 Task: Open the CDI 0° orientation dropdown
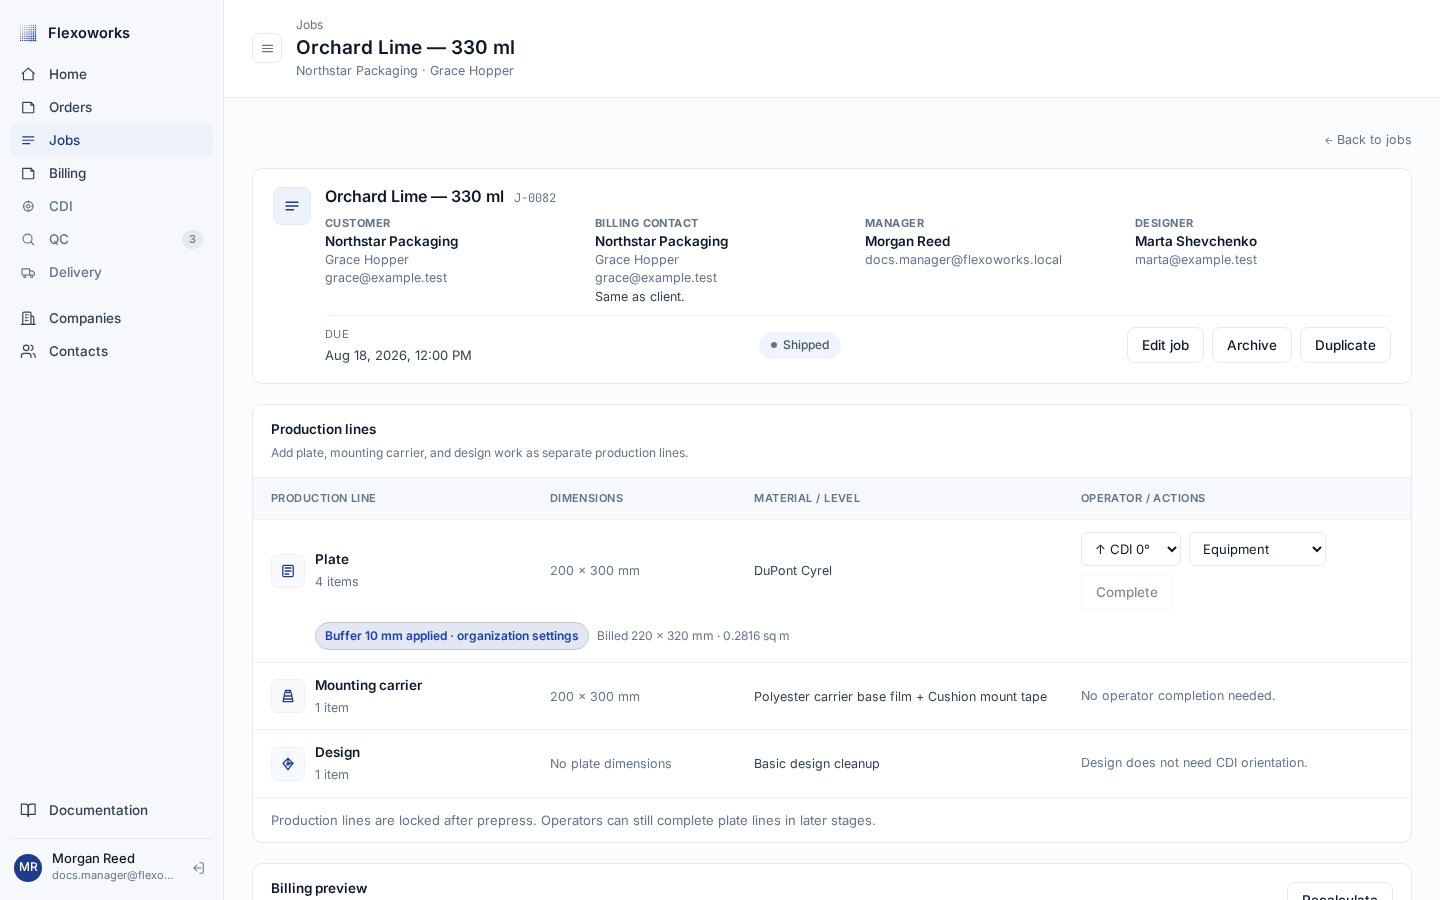click(x=1131, y=549)
